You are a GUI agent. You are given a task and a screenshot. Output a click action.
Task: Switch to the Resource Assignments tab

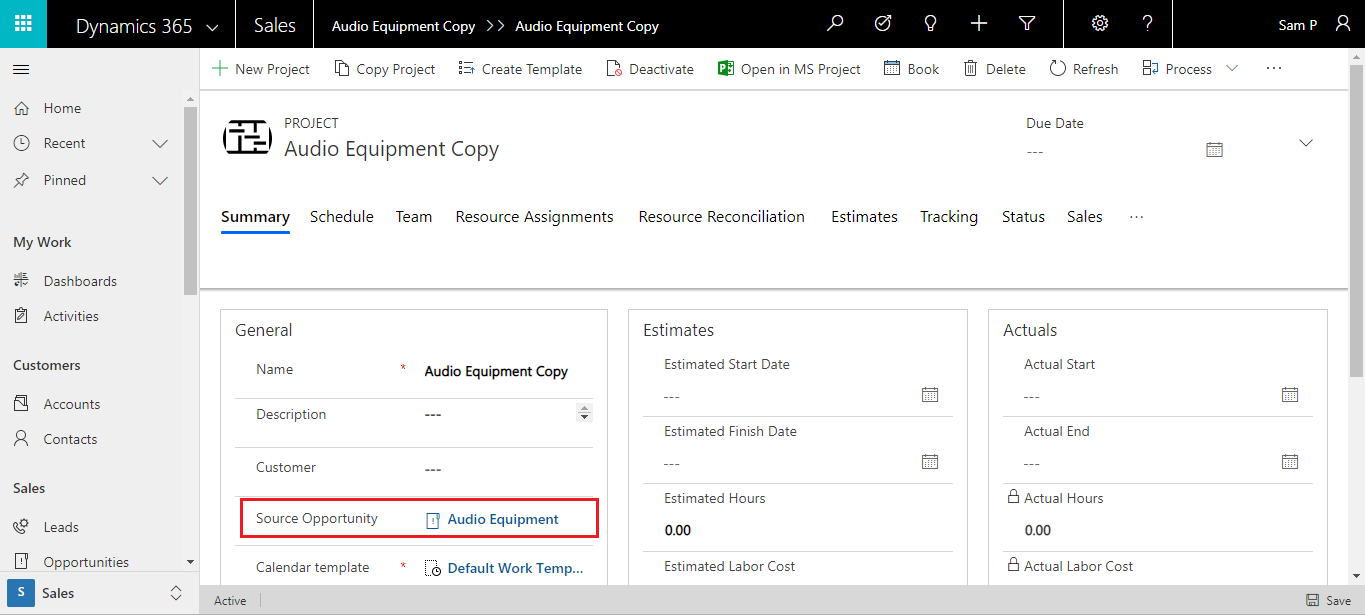(535, 217)
